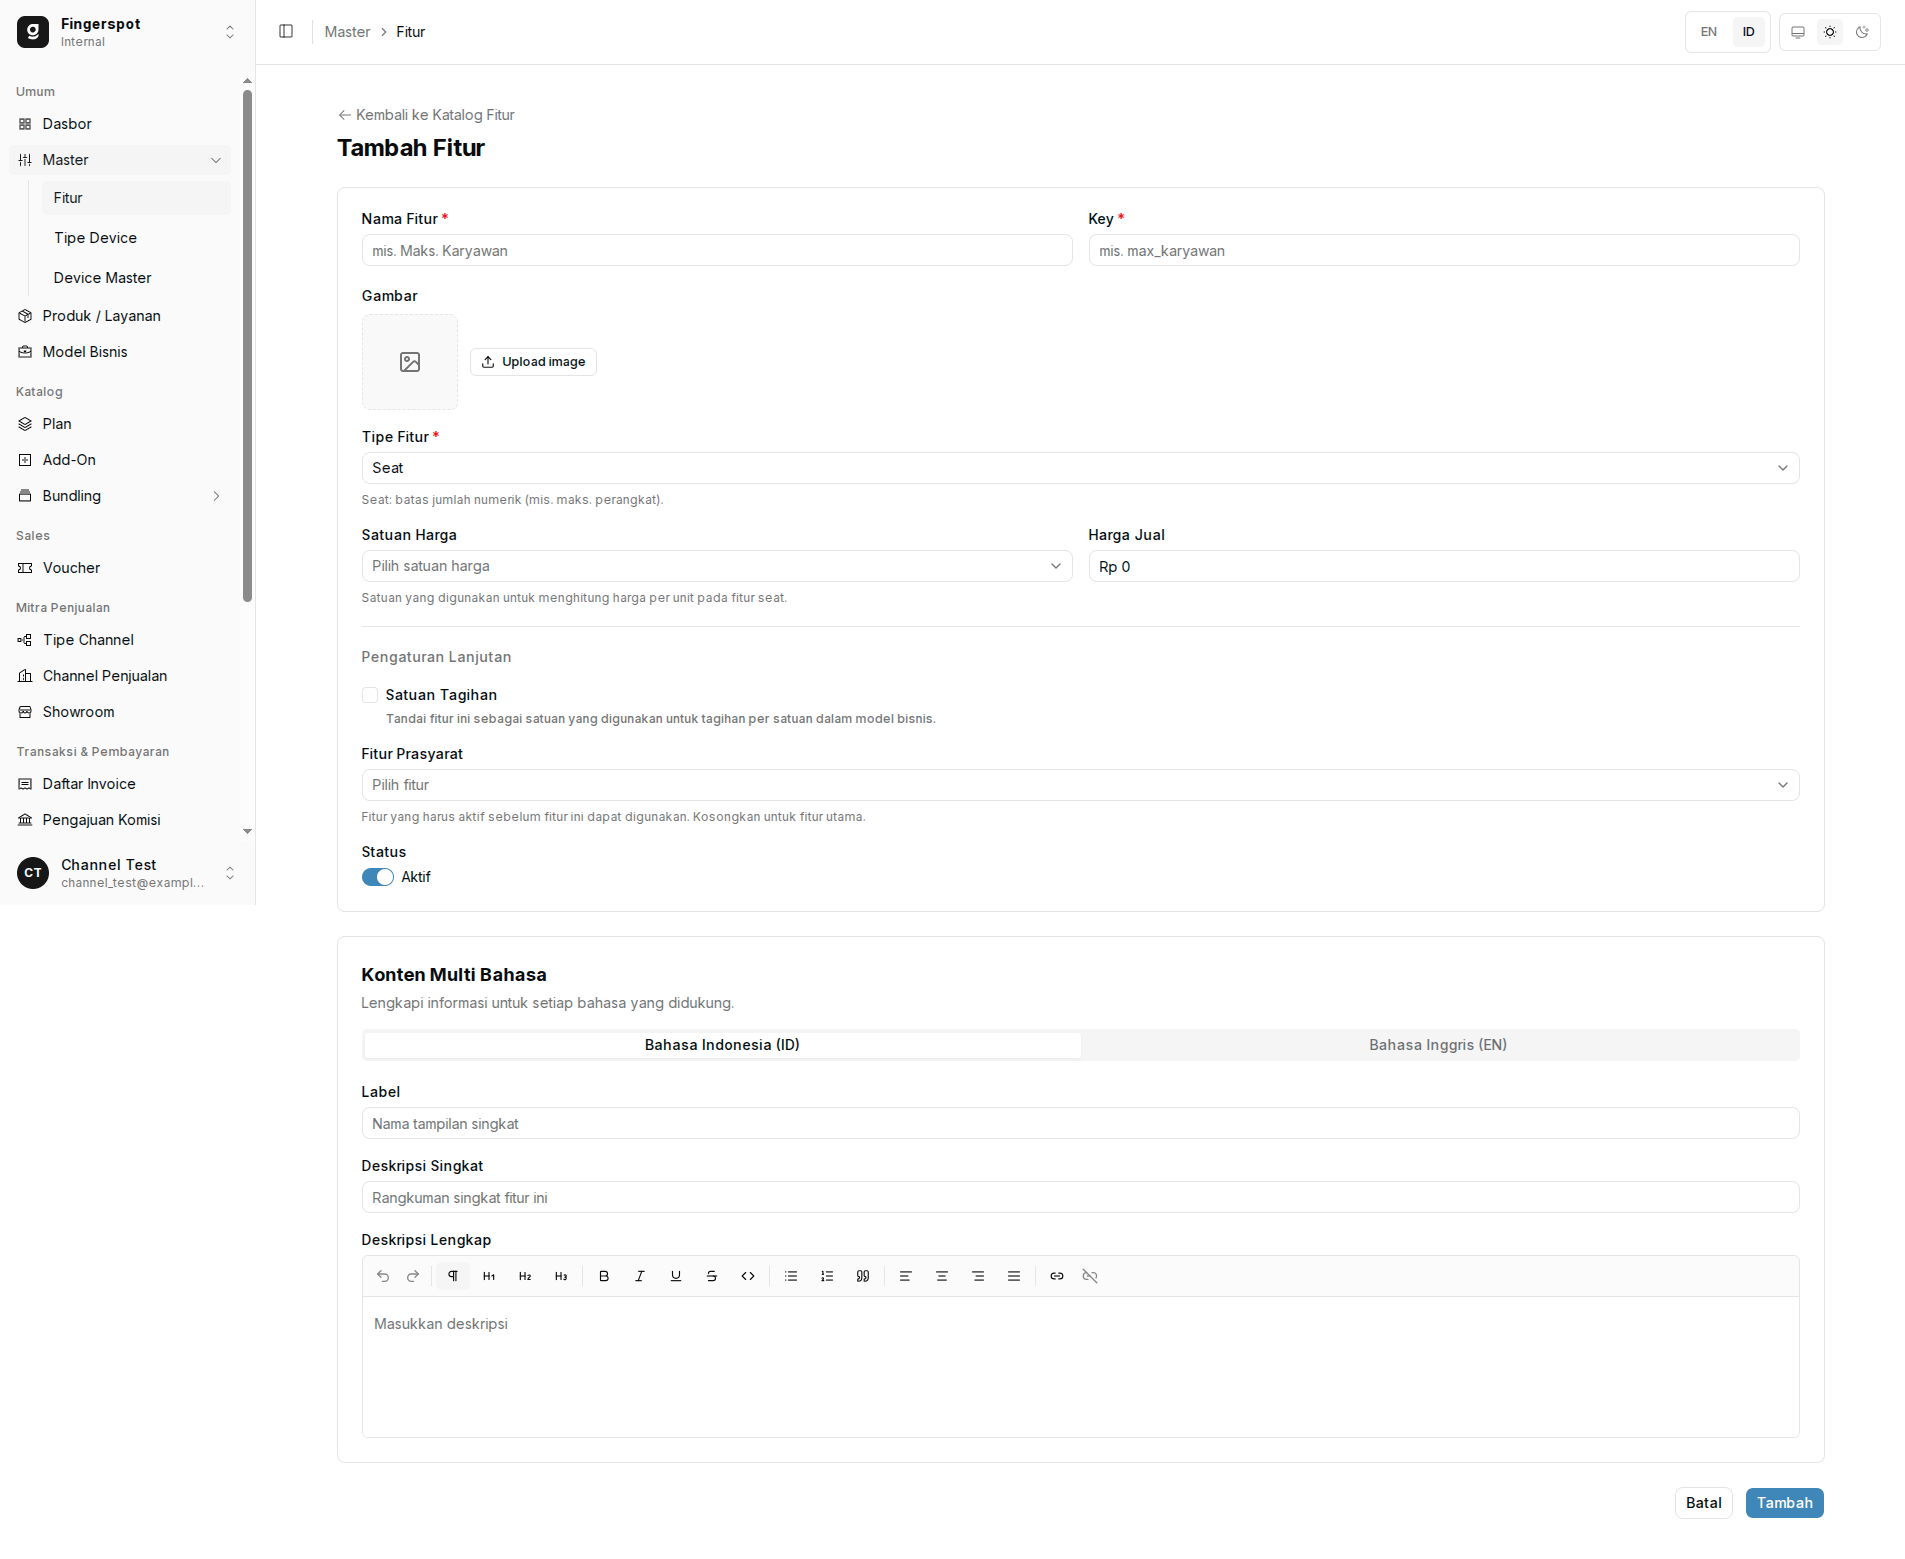Insert bullet list in editor
1905x1559 pixels.
(791, 1276)
